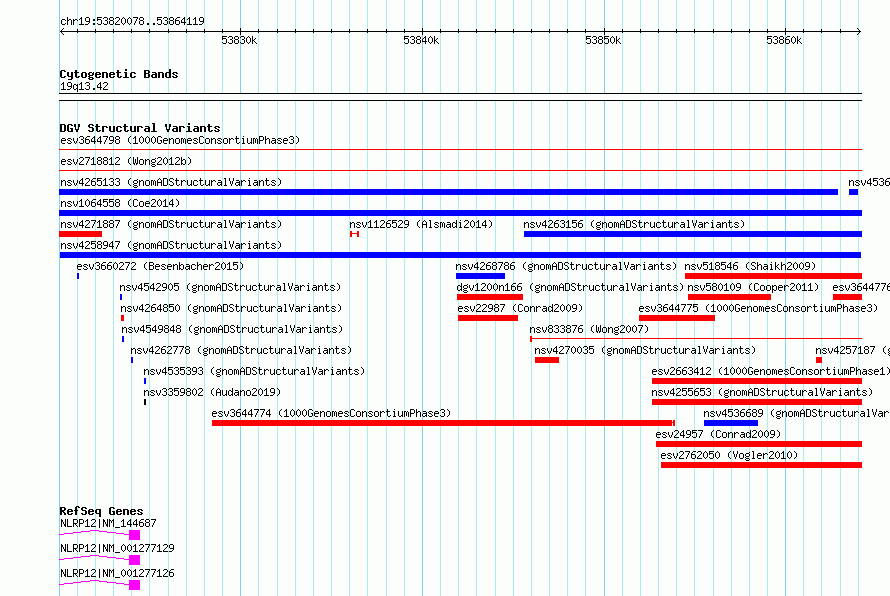Click the blue nsv4268786 variant bar
The height and width of the screenshot is (596, 890).
pyautogui.click(x=480, y=276)
